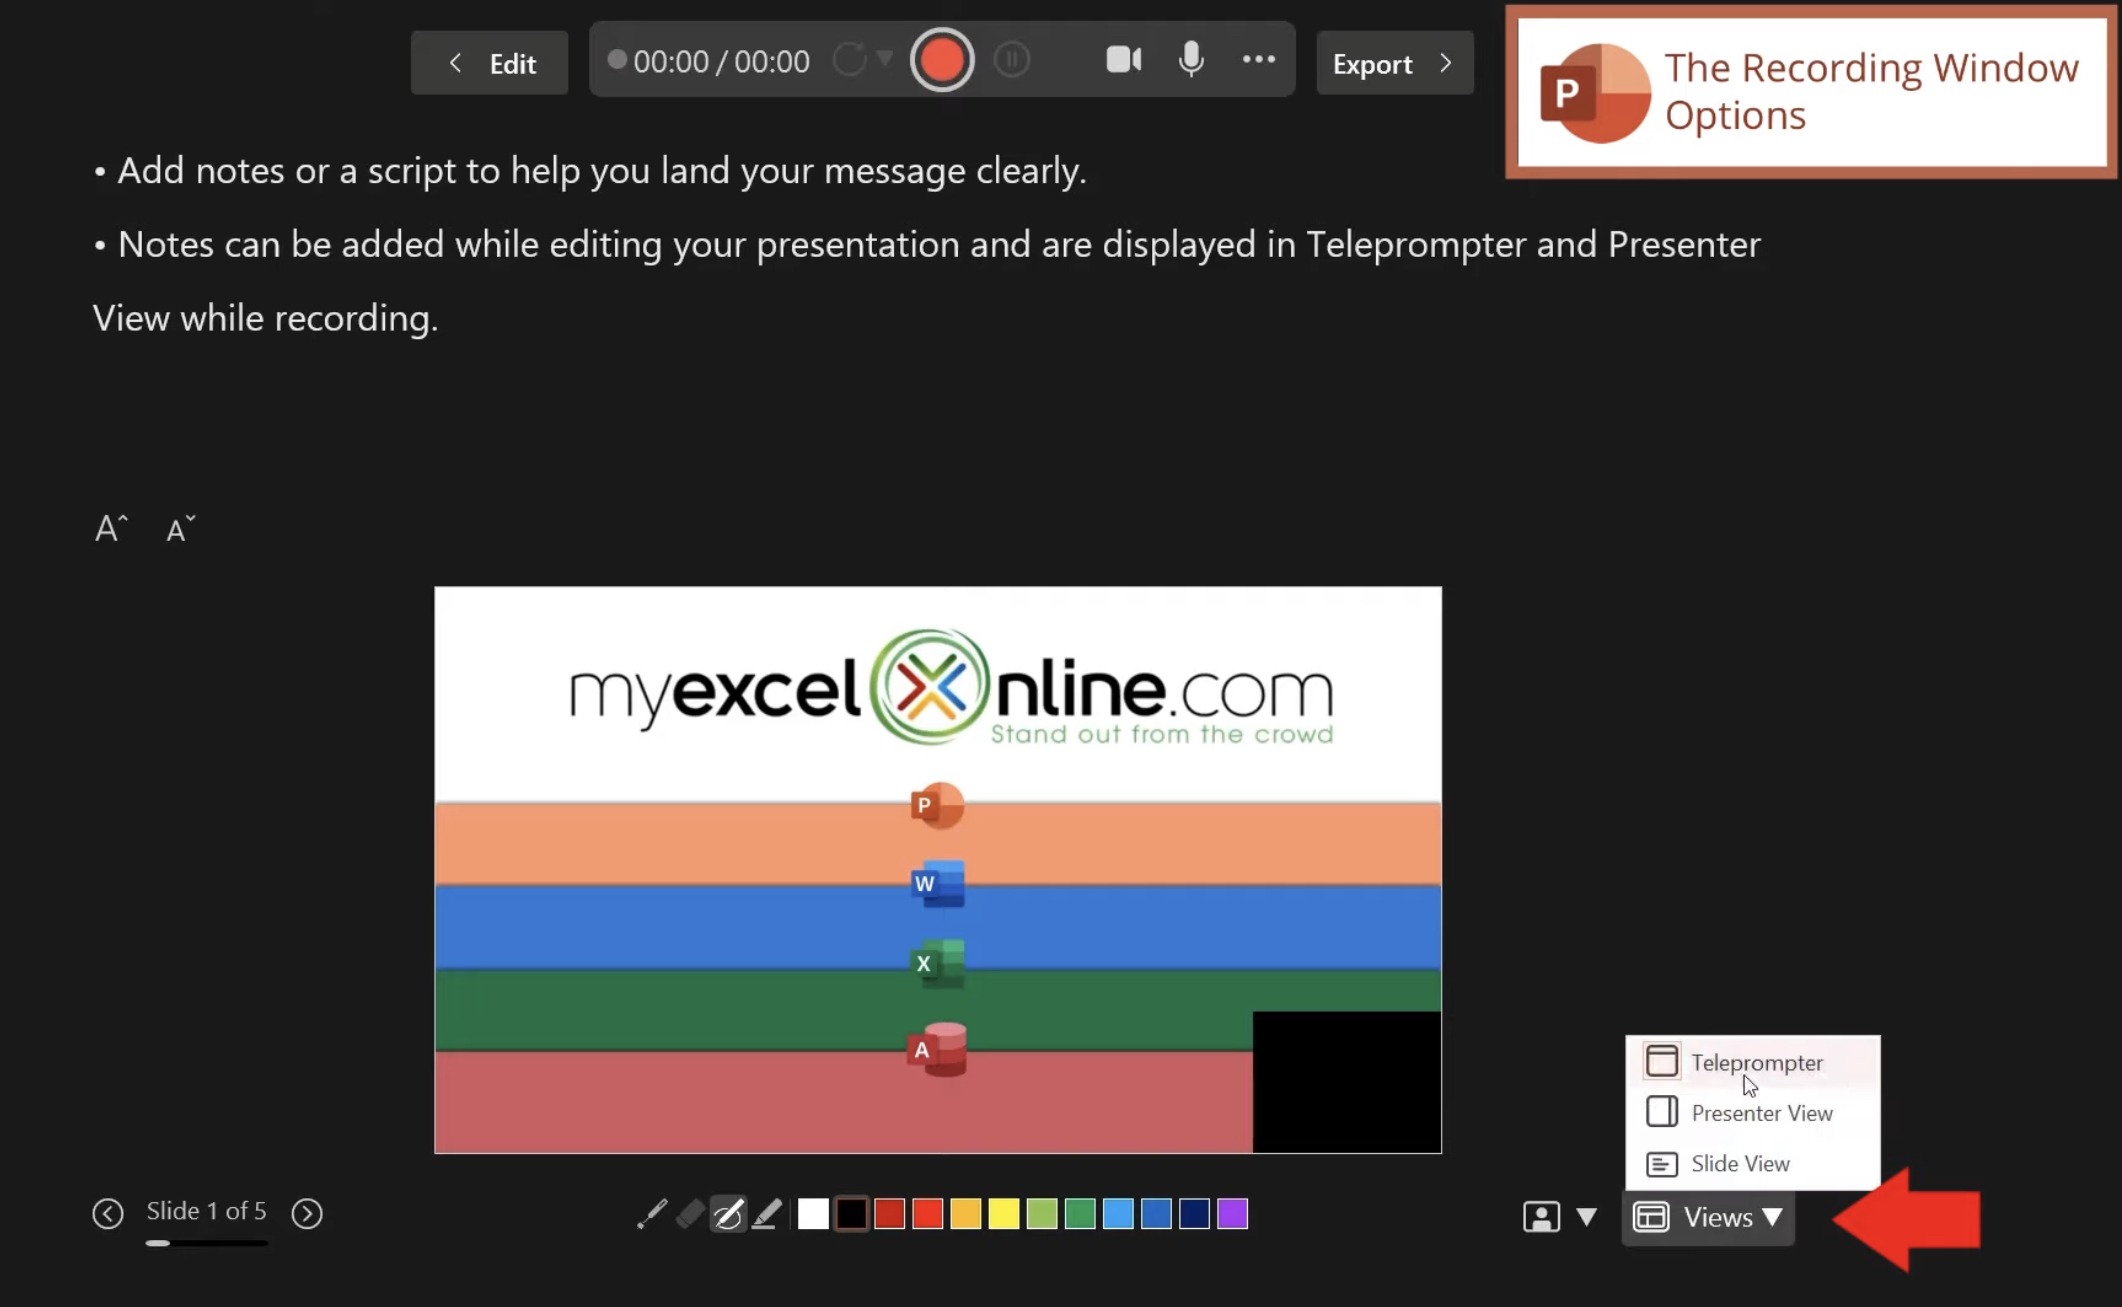Image resolution: width=2122 pixels, height=1307 pixels.
Task: Choose the black ink color
Action: coord(851,1214)
